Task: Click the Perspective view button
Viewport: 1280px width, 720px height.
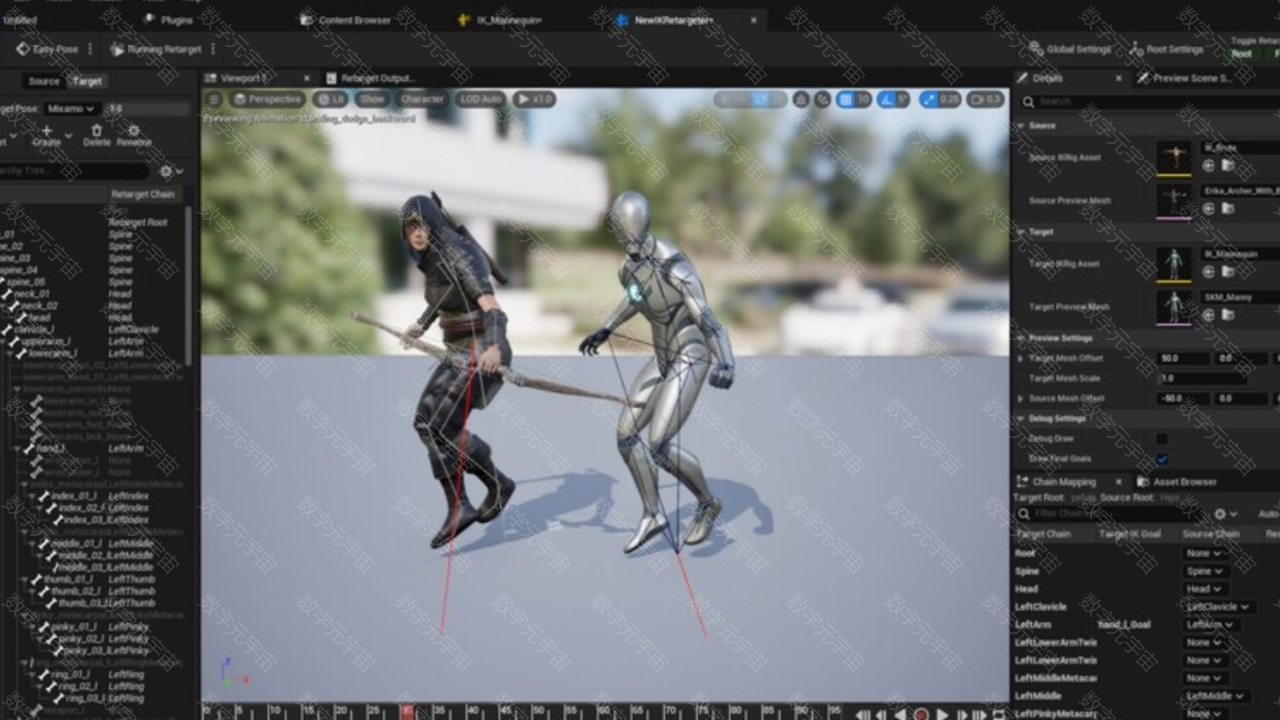Action: click(267, 99)
